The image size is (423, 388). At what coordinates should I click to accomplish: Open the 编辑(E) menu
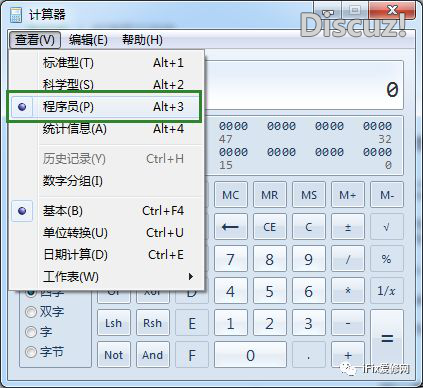[88, 40]
